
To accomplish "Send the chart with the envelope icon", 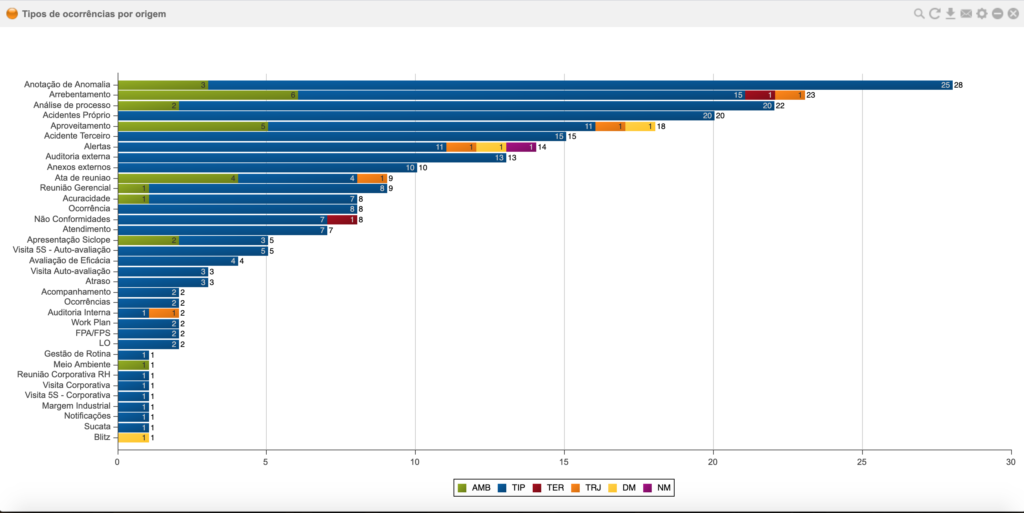I will click(966, 14).
